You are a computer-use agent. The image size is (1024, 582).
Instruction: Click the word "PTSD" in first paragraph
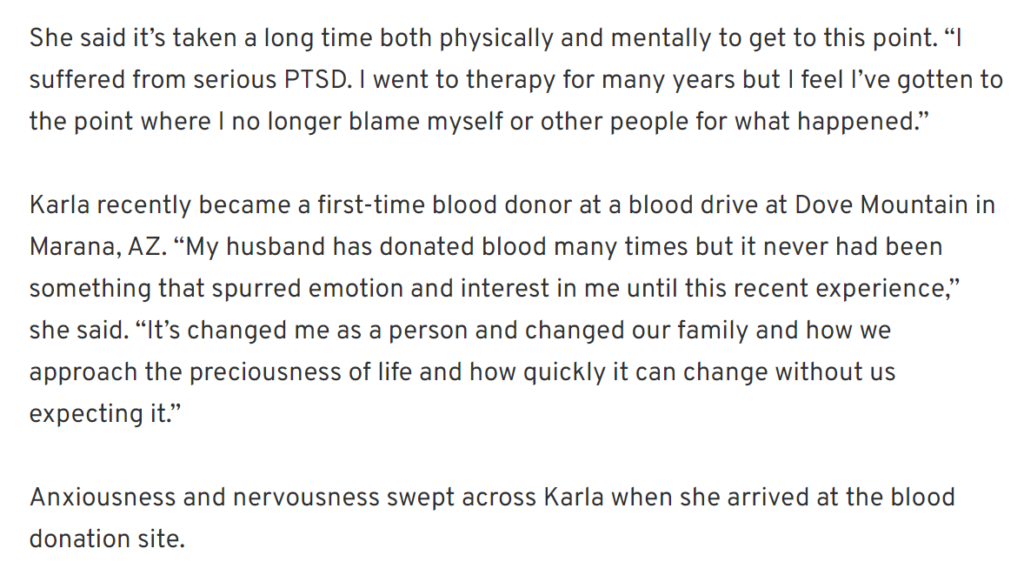316,80
